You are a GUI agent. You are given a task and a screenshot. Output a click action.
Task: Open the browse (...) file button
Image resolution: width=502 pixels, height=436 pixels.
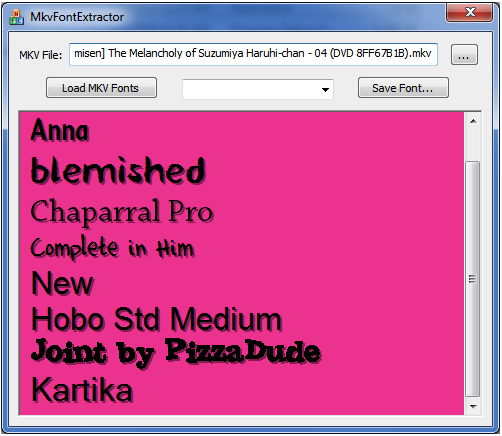(464, 55)
